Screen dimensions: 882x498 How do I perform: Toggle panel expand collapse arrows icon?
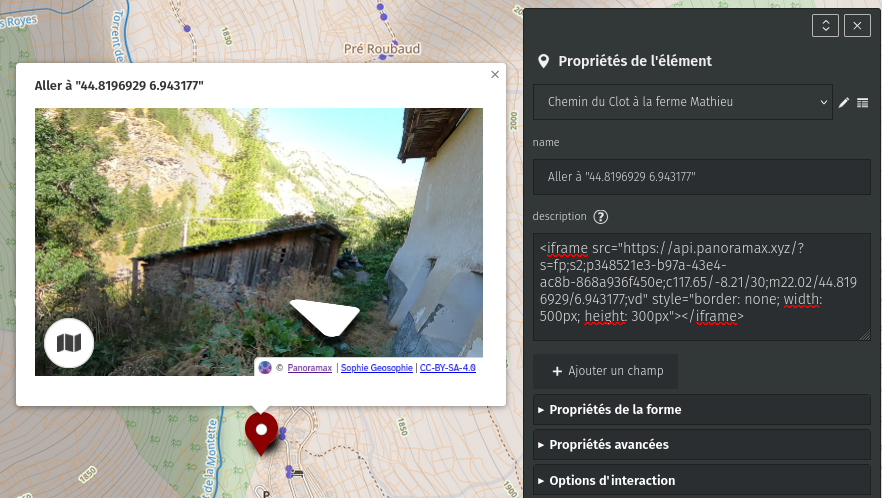tap(825, 26)
